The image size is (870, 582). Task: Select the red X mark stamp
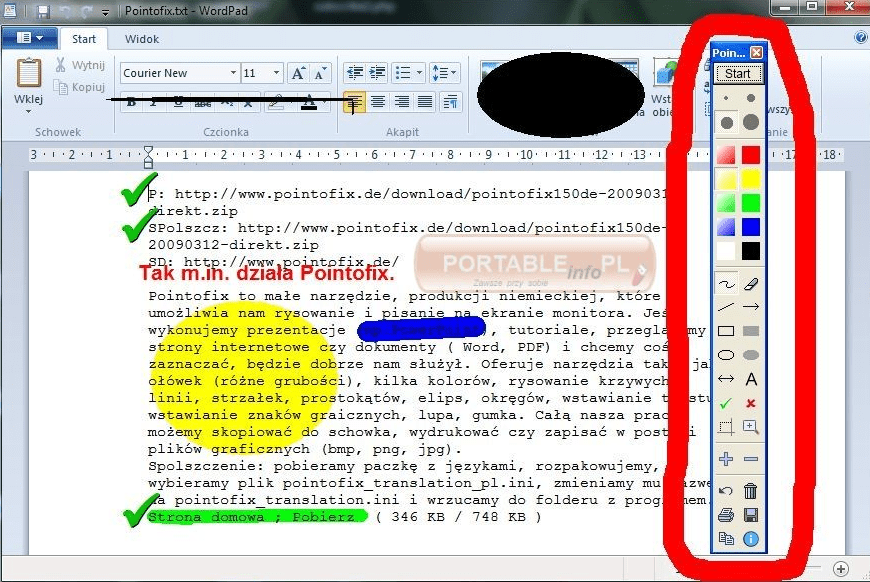751,403
